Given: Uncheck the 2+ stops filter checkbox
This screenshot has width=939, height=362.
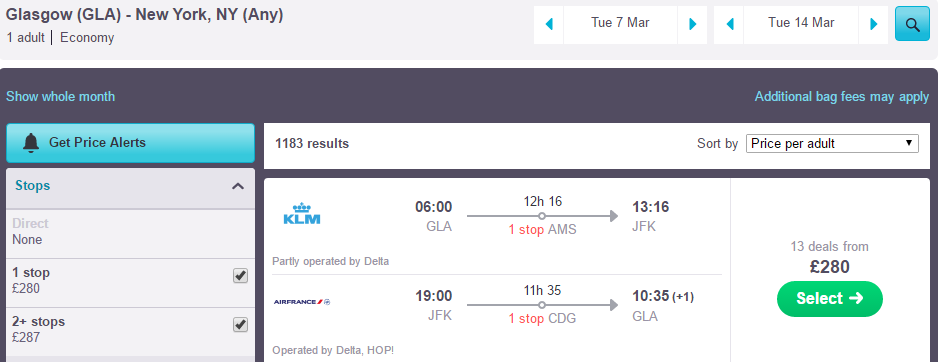Looking at the screenshot, I should coord(240,325).
